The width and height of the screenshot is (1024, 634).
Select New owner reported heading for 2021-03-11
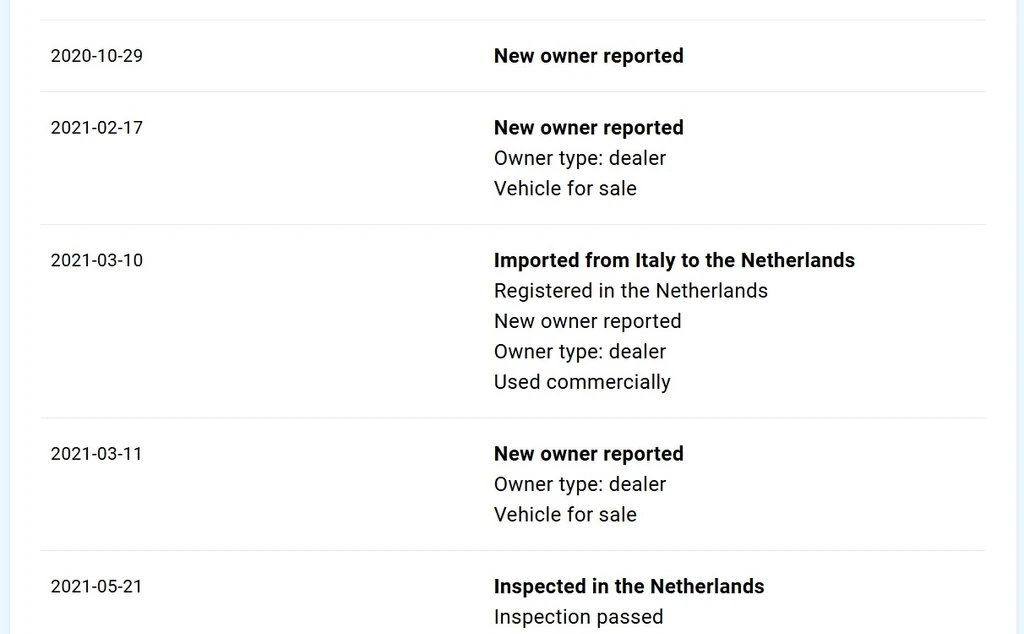(x=588, y=454)
